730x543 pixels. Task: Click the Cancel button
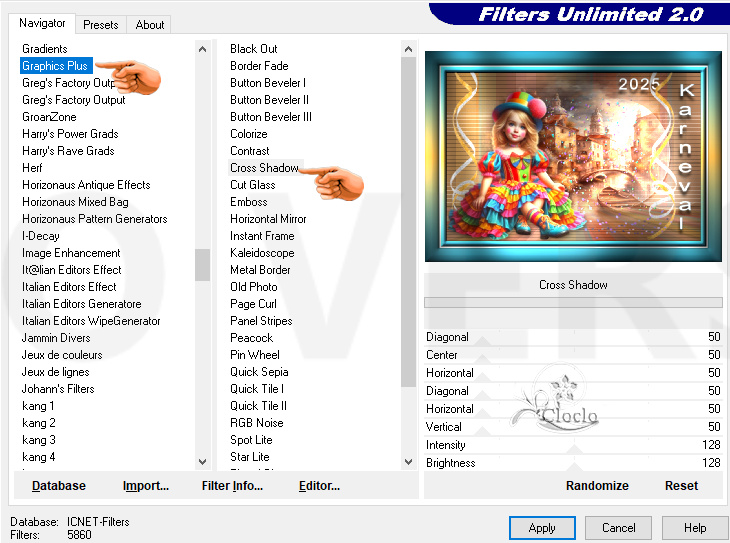[618, 528]
